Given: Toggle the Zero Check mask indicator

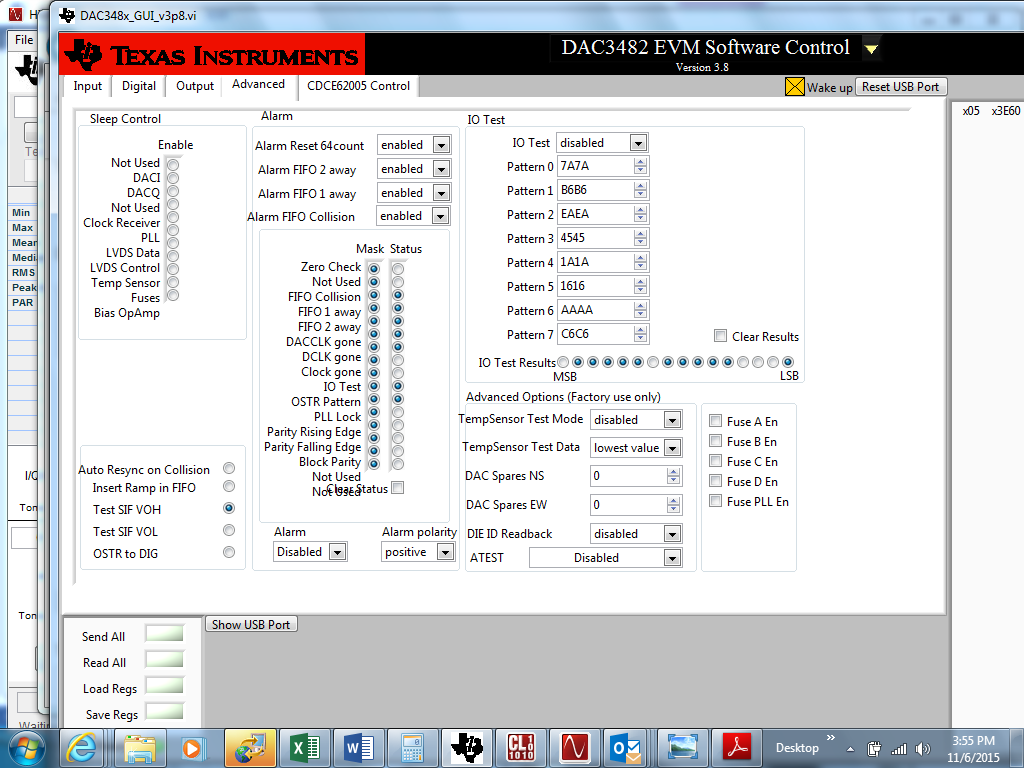Looking at the screenshot, I should [374, 268].
